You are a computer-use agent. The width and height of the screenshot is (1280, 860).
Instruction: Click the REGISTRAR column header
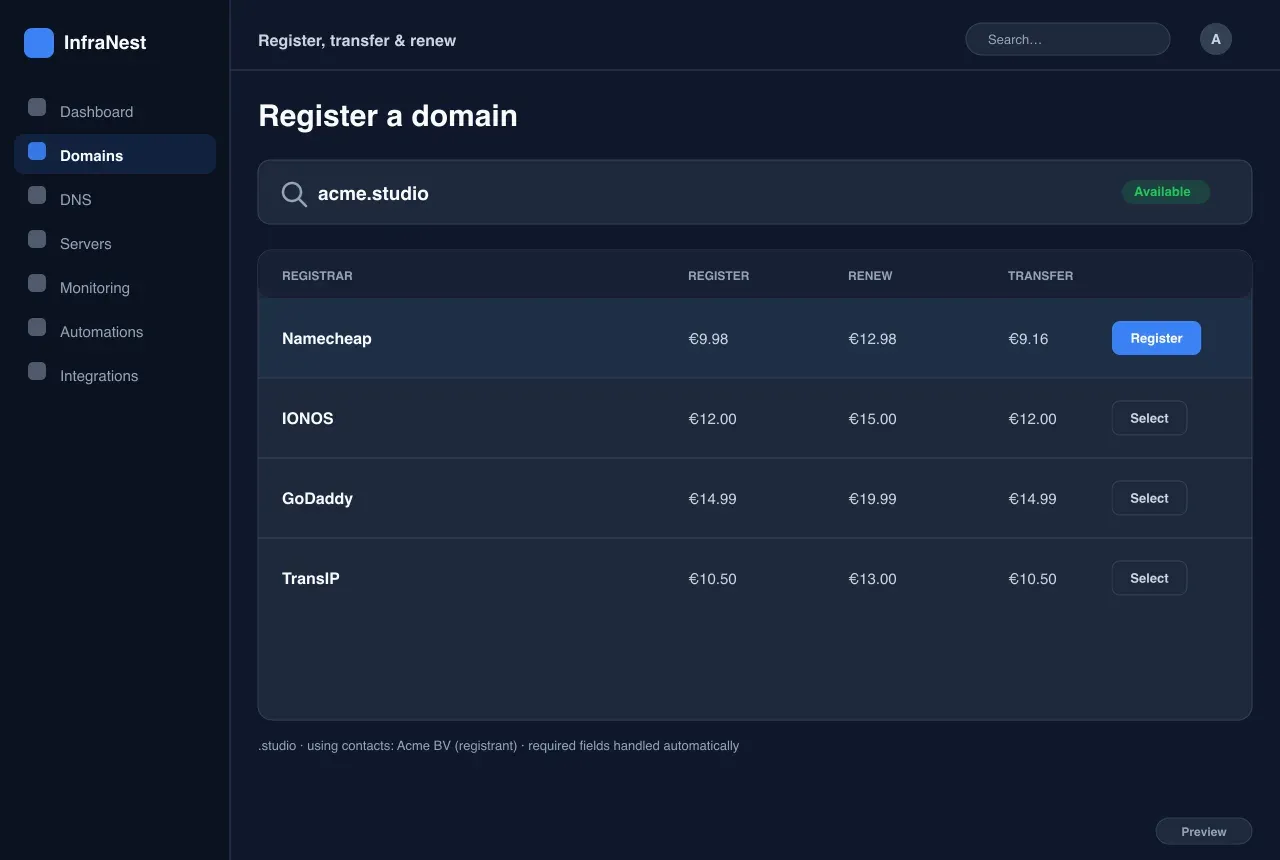(x=317, y=275)
